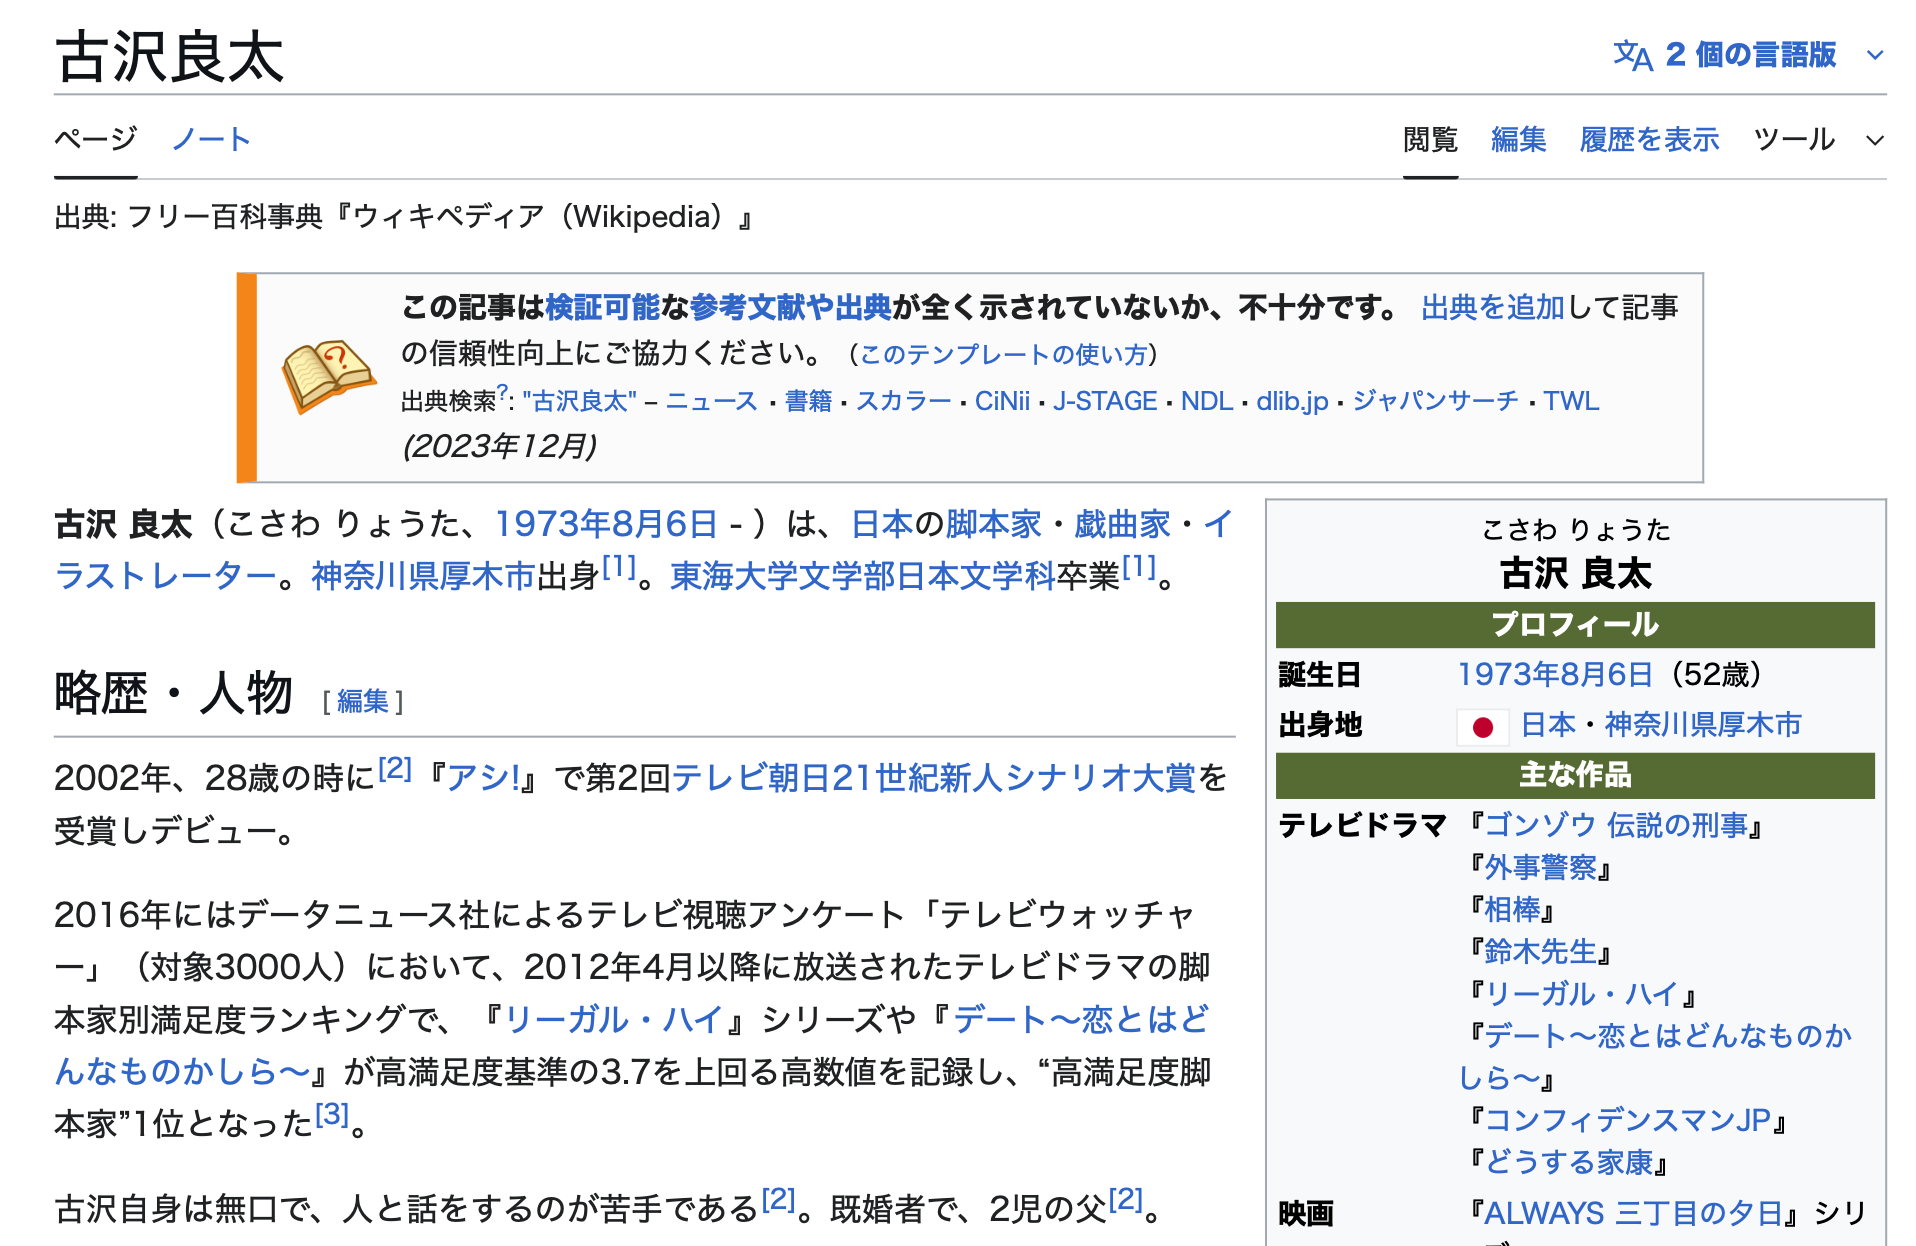Click 神奈川県厚木市 link in intro paragraph
Viewport: 1916px width, 1246px height.
424,576
